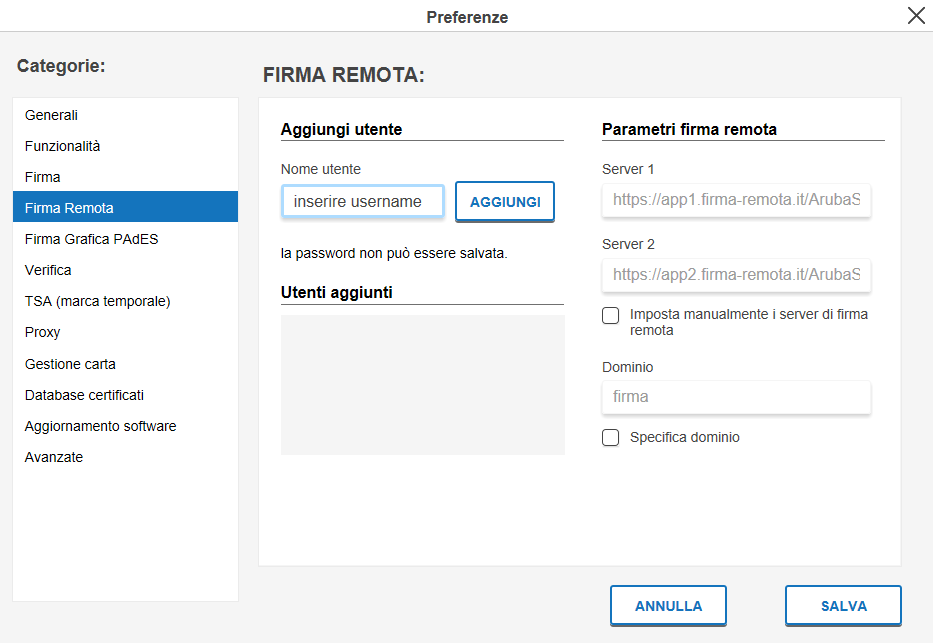Click the AGGIUNGI button
This screenshot has height=643, width=933.
(x=505, y=202)
